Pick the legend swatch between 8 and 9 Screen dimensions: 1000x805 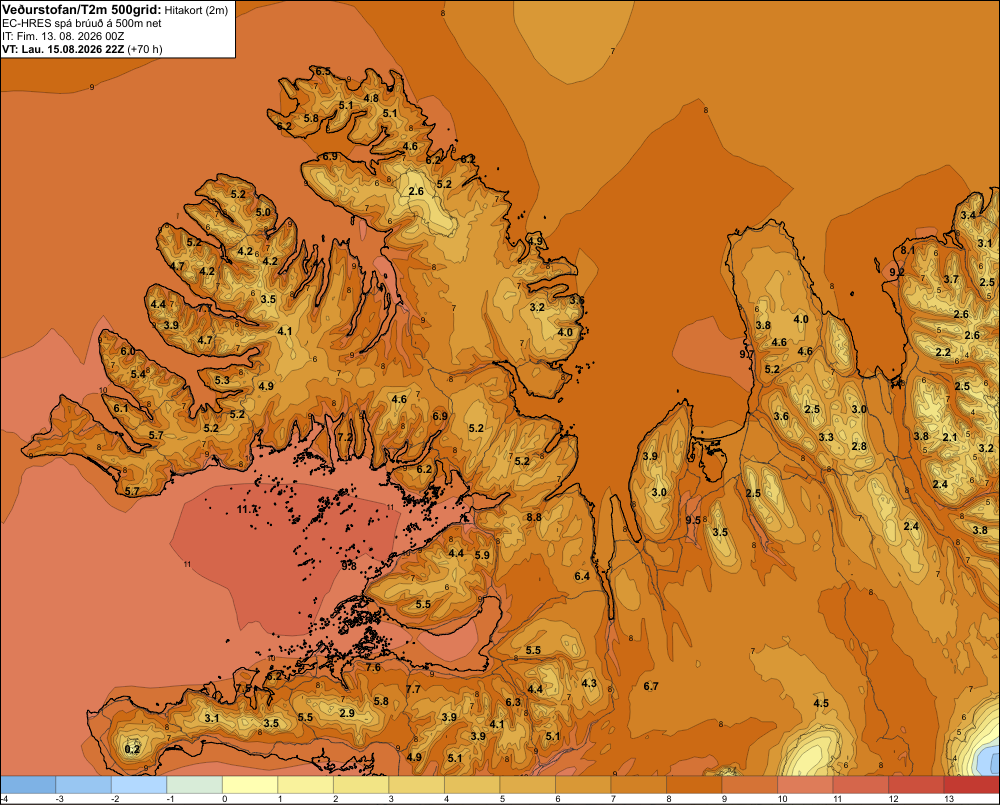(694, 785)
